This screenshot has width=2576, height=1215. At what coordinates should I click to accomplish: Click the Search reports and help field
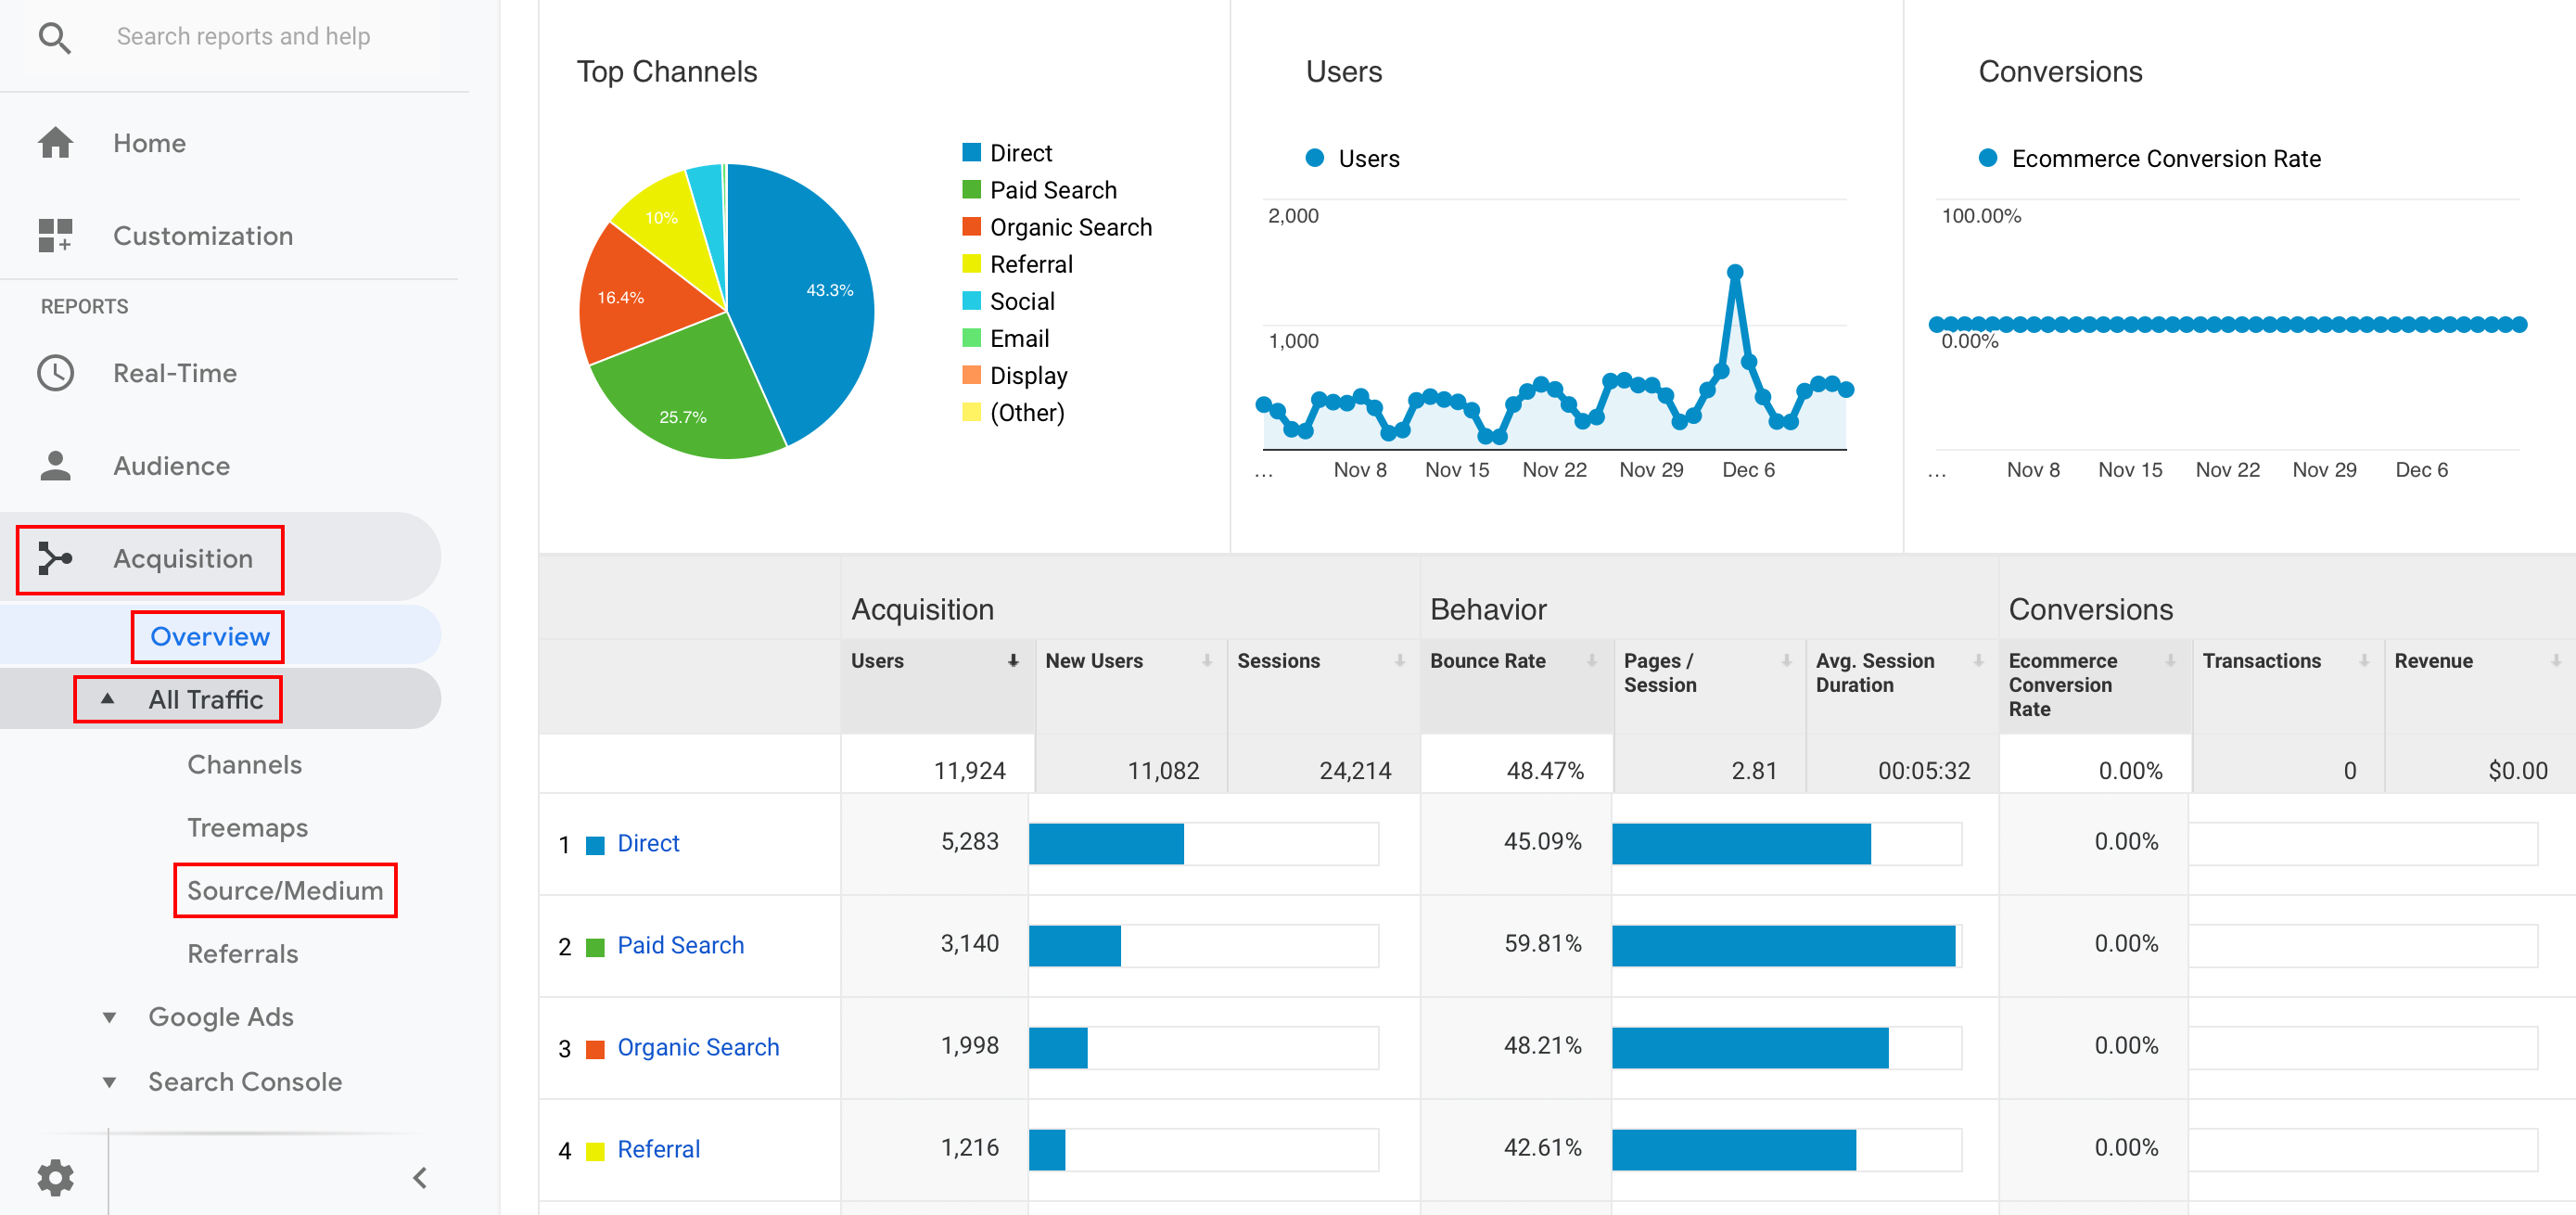[243, 37]
